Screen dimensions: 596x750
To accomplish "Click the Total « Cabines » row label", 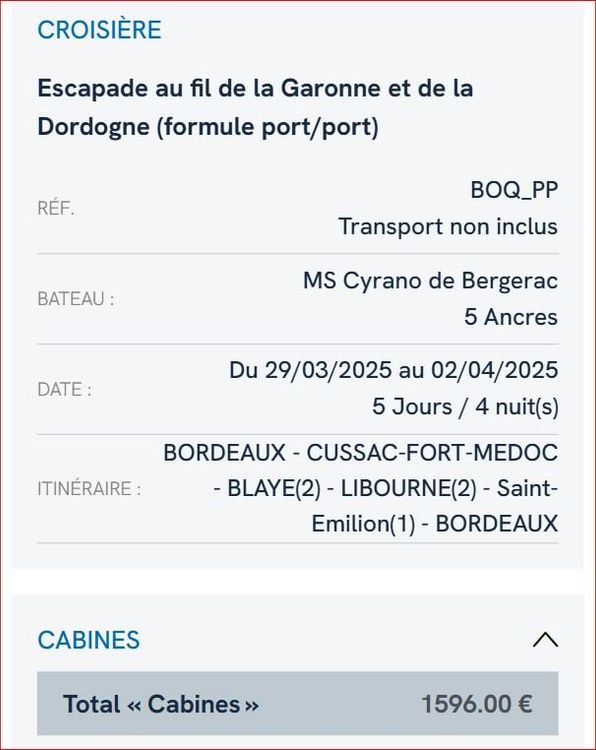I will click(161, 704).
